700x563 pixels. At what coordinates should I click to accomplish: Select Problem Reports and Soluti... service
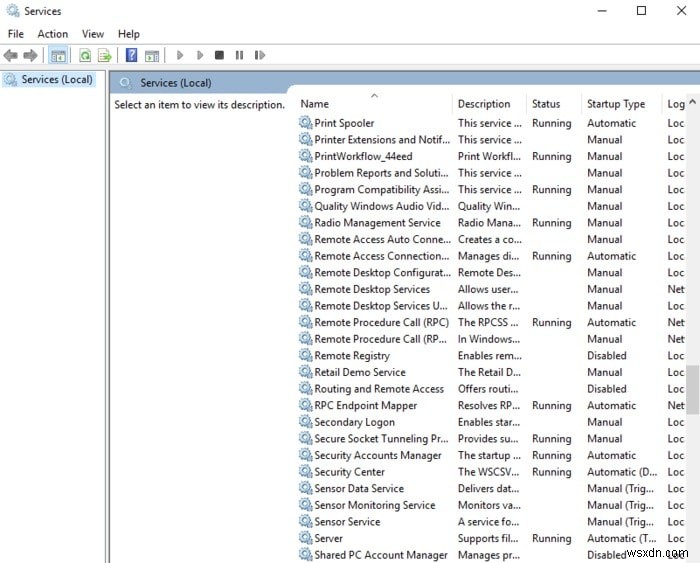381,173
